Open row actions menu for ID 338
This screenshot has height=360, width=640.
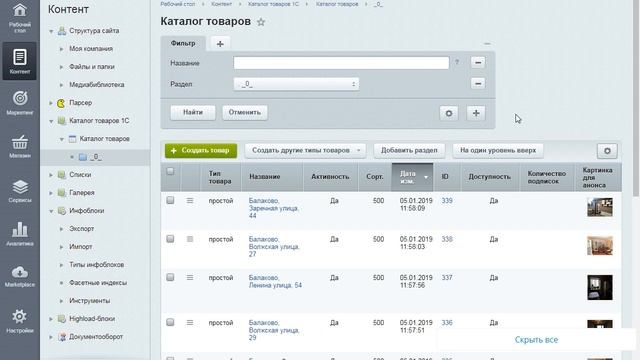[x=190, y=239]
